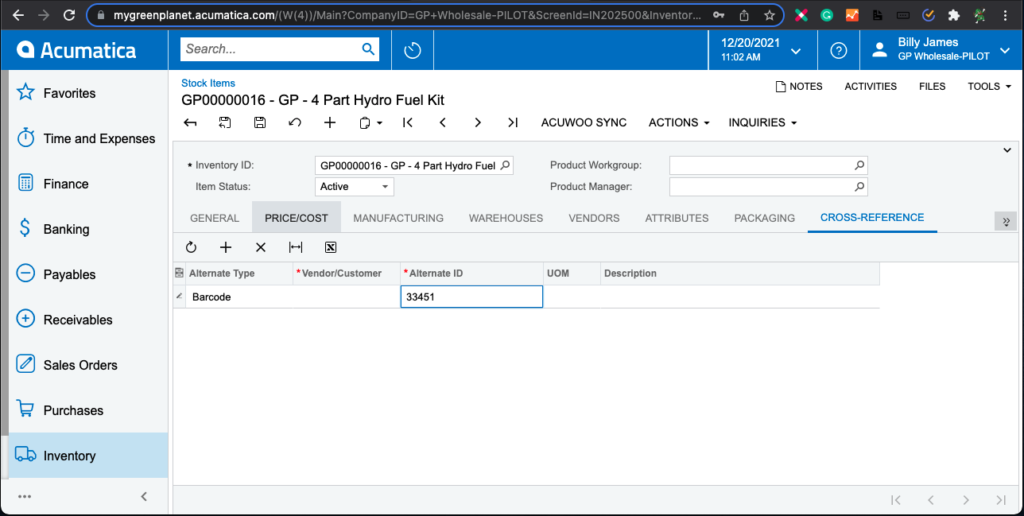Click the ACUWOO SYNC button
The width and height of the screenshot is (1024, 516).
584,123
